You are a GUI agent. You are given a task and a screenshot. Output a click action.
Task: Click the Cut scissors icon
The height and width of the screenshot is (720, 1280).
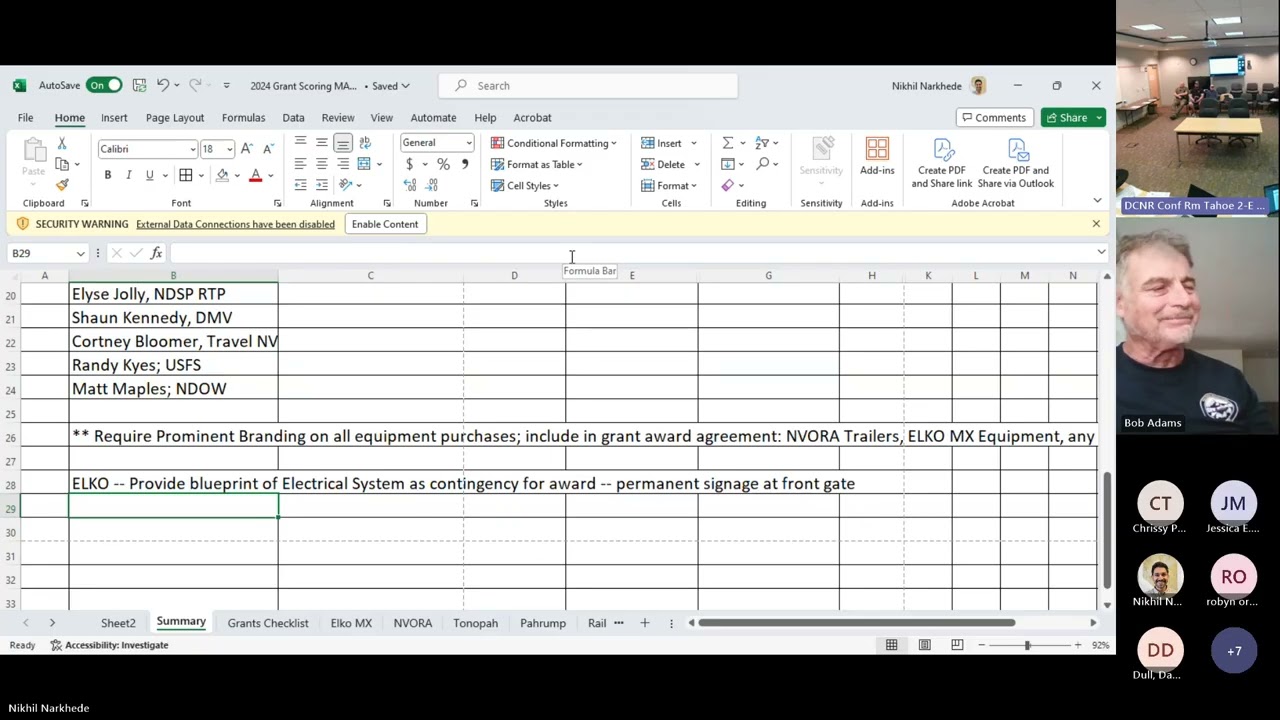click(x=62, y=144)
